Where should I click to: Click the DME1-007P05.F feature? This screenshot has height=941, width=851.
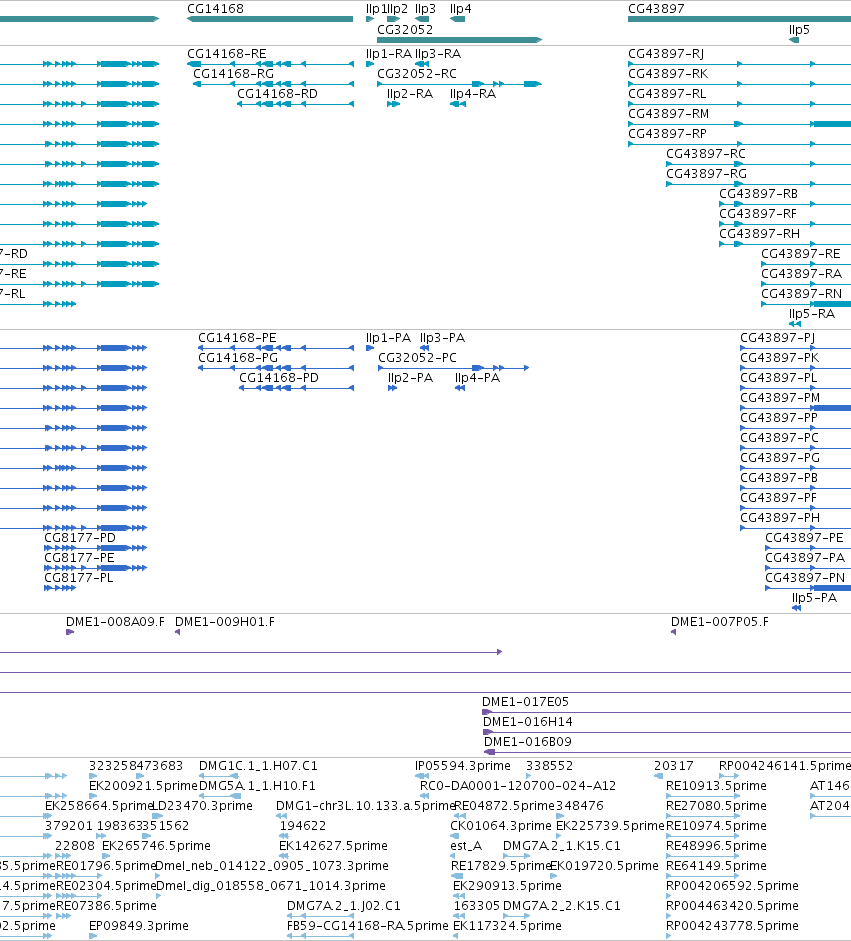[673, 632]
